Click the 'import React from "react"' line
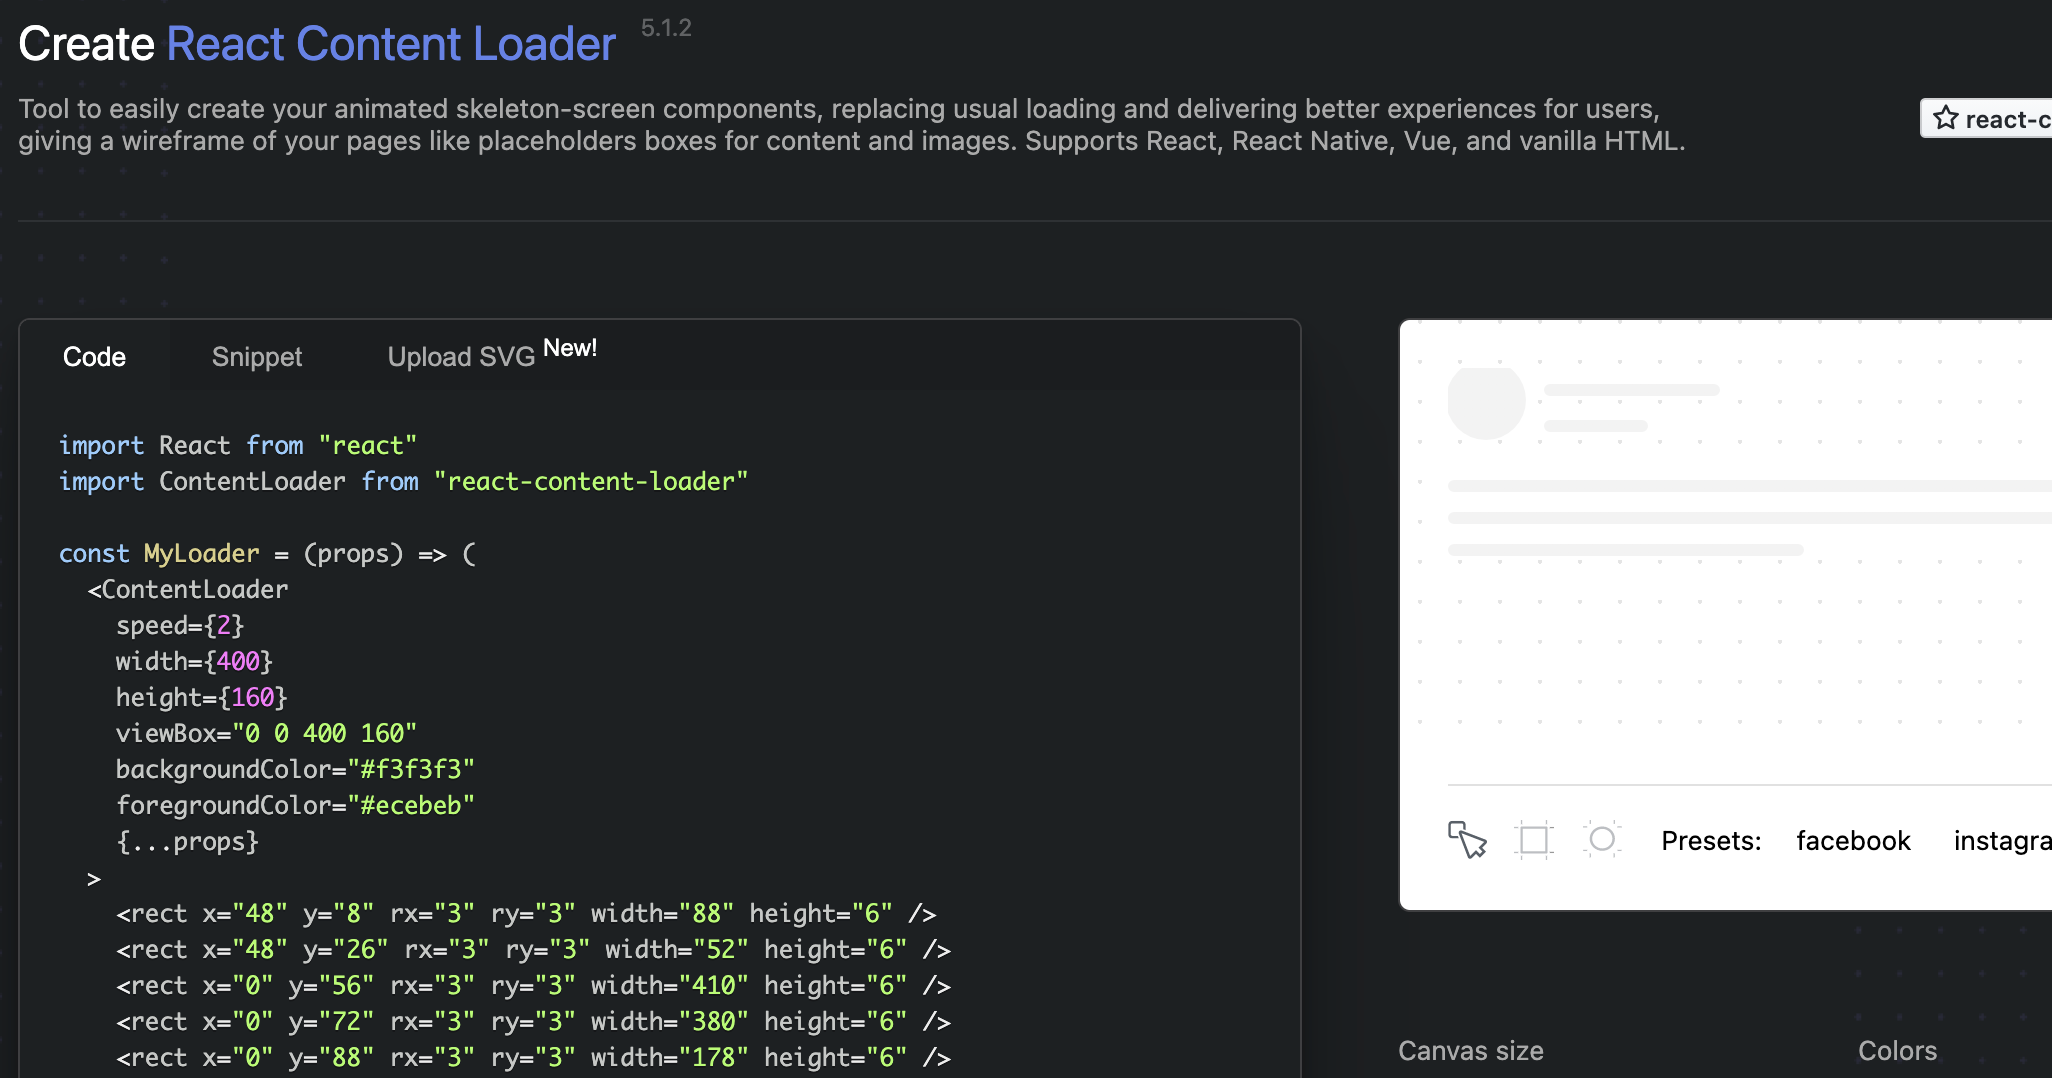The height and width of the screenshot is (1078, 2052). click(x=238, y=445)
